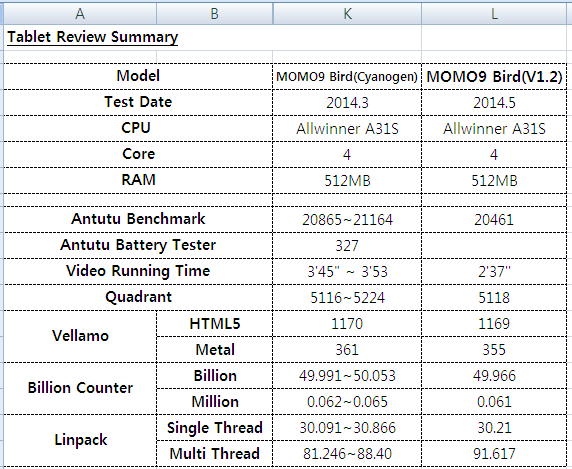Click the 'Metal' label cell
The height and width of the screenshot is (469, 572).
point(214,349)
